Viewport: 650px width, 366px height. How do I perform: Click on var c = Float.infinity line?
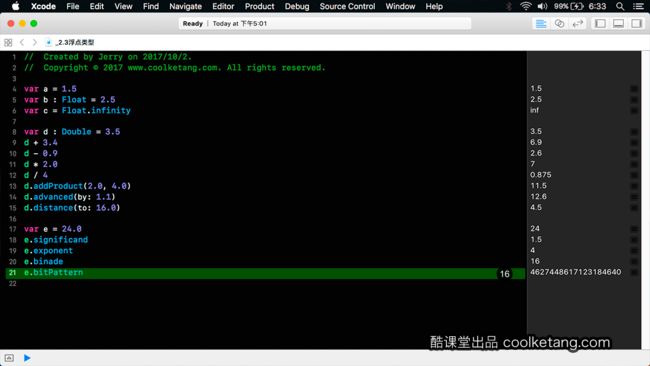77,110
